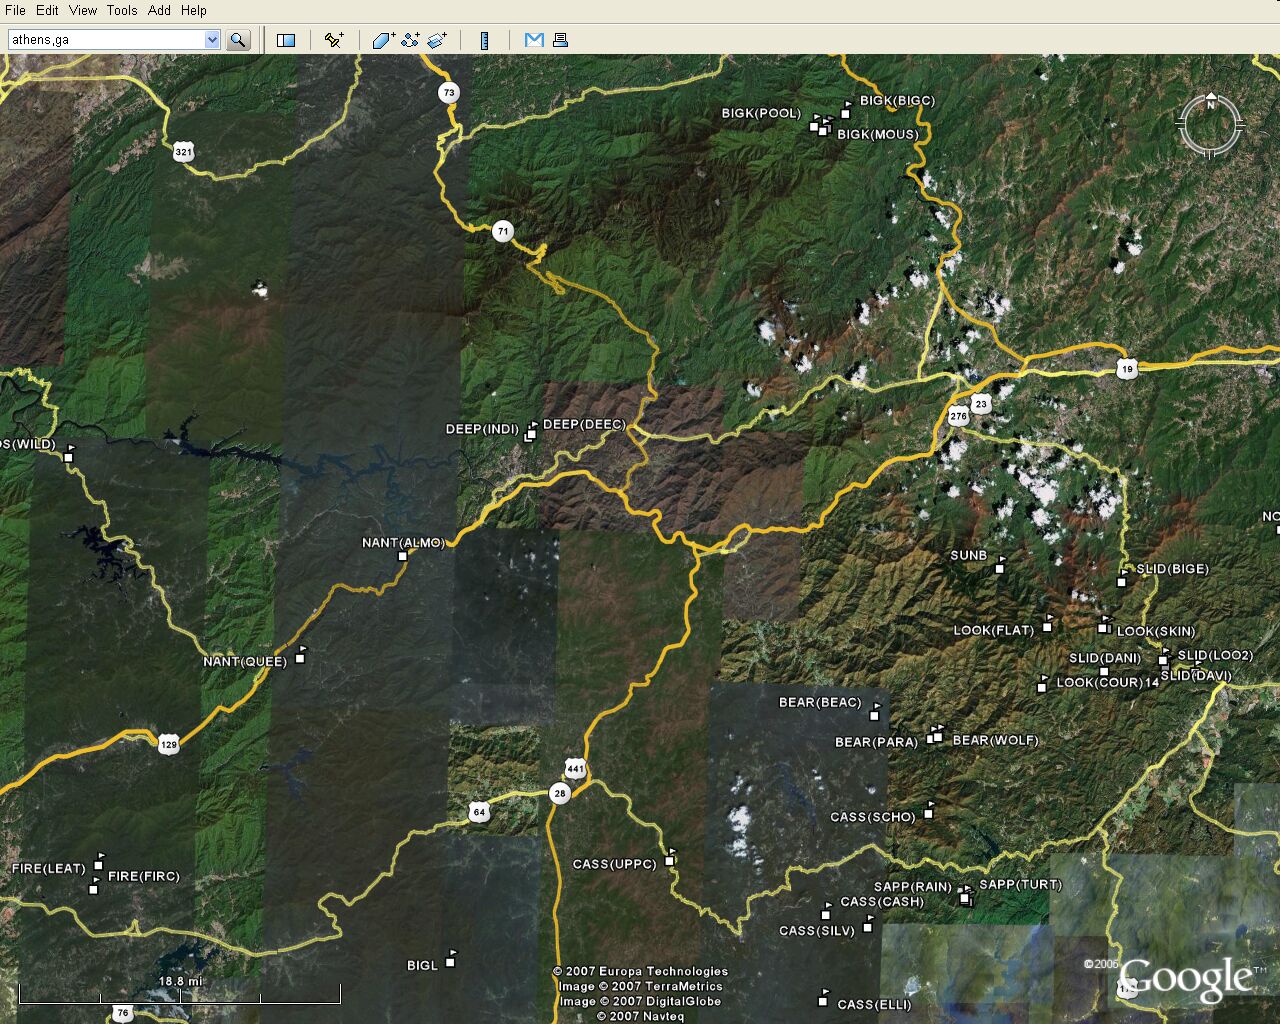Open the View menu
Screen dimensions: 1280x1024
(83, 10)
